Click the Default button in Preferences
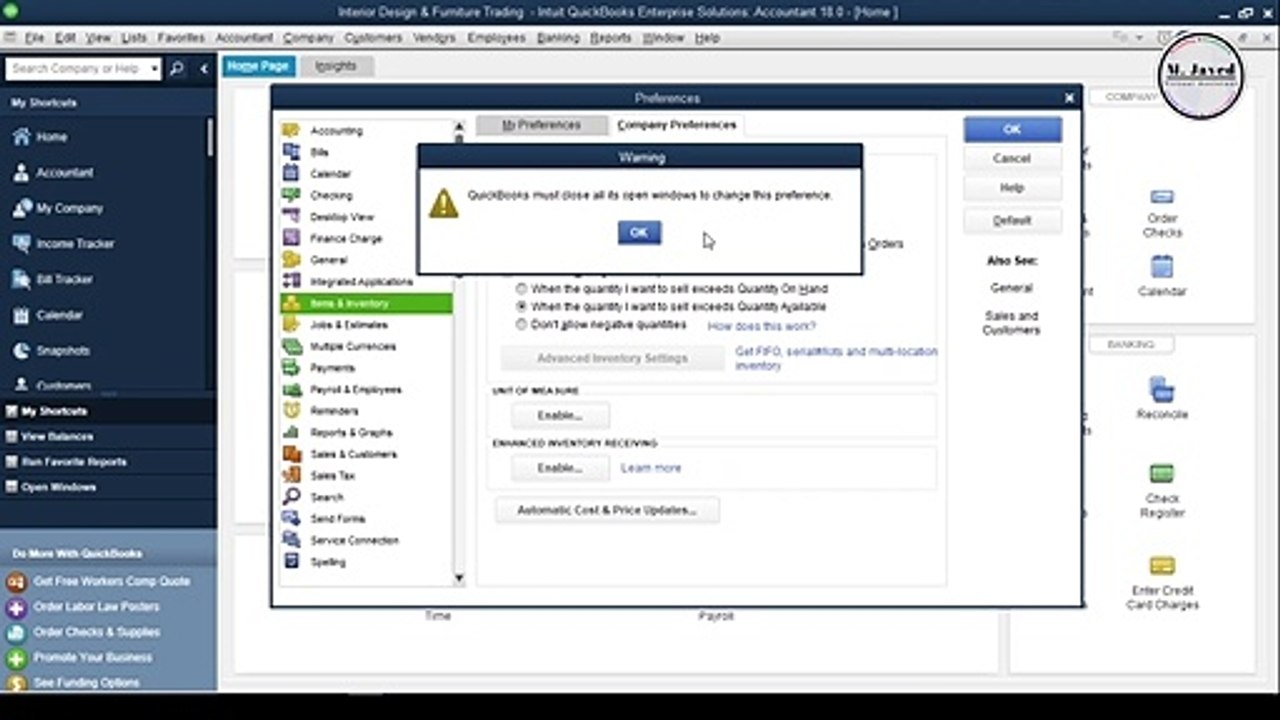 1012,220
